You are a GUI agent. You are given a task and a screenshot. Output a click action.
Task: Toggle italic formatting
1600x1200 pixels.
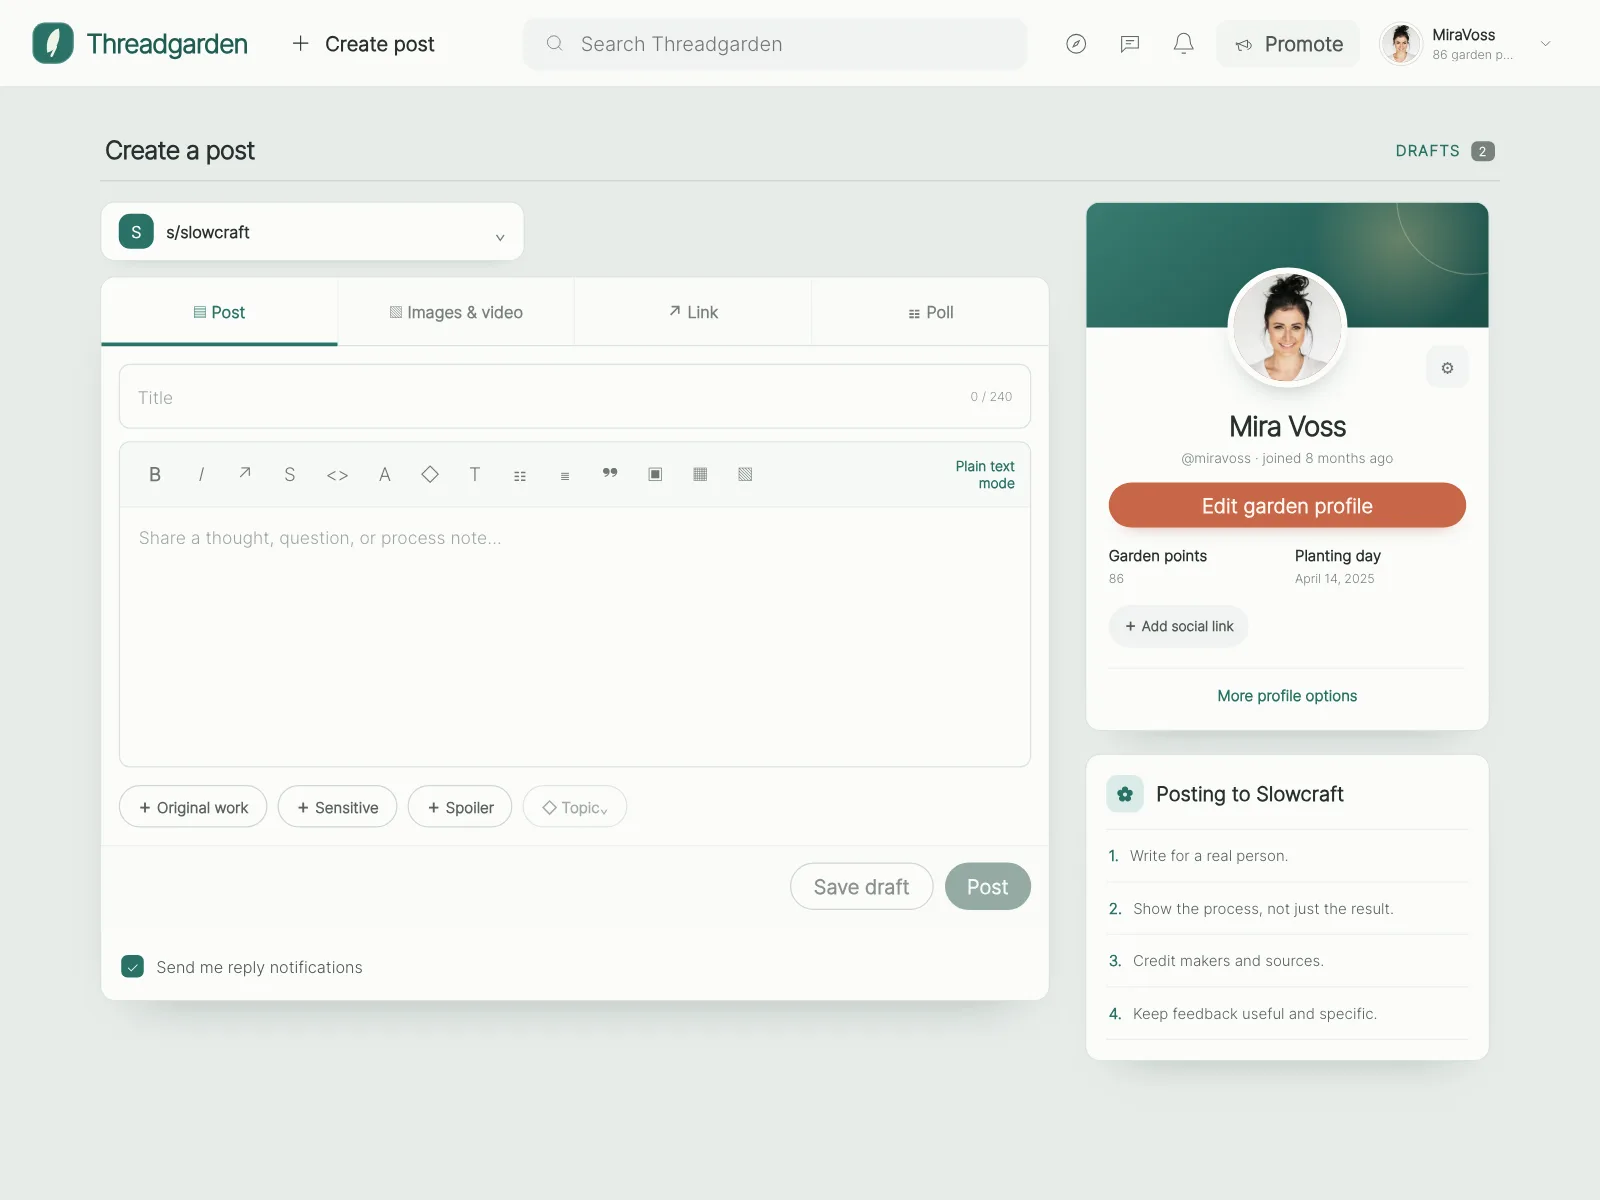201,475
